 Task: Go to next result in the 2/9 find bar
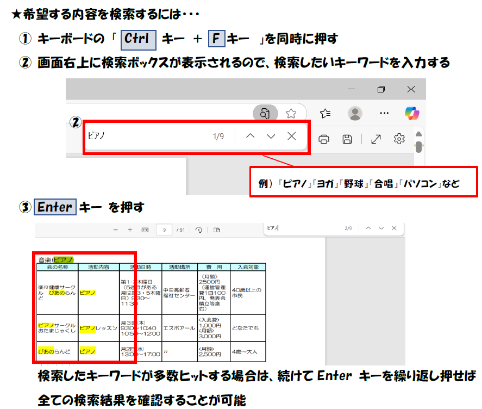pos(381,228)
